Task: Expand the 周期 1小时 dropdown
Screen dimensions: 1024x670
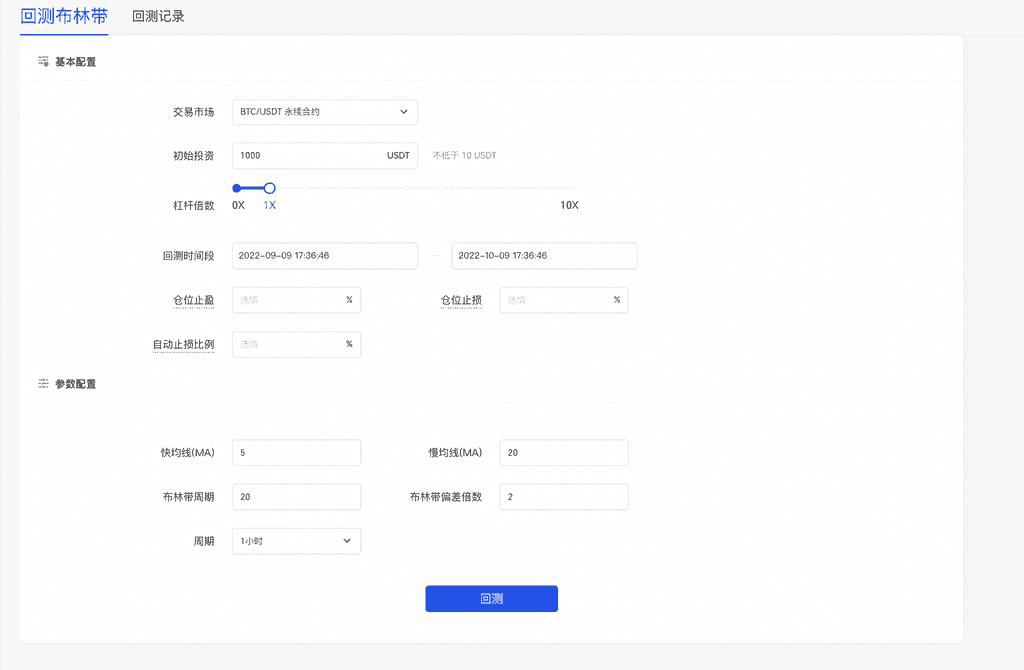Action: (296, 541)
